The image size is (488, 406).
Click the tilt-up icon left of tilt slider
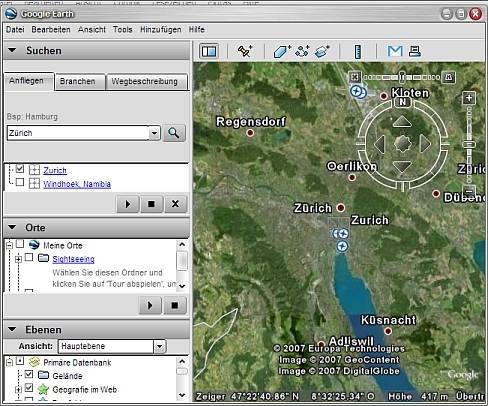[x=355, y=77]
